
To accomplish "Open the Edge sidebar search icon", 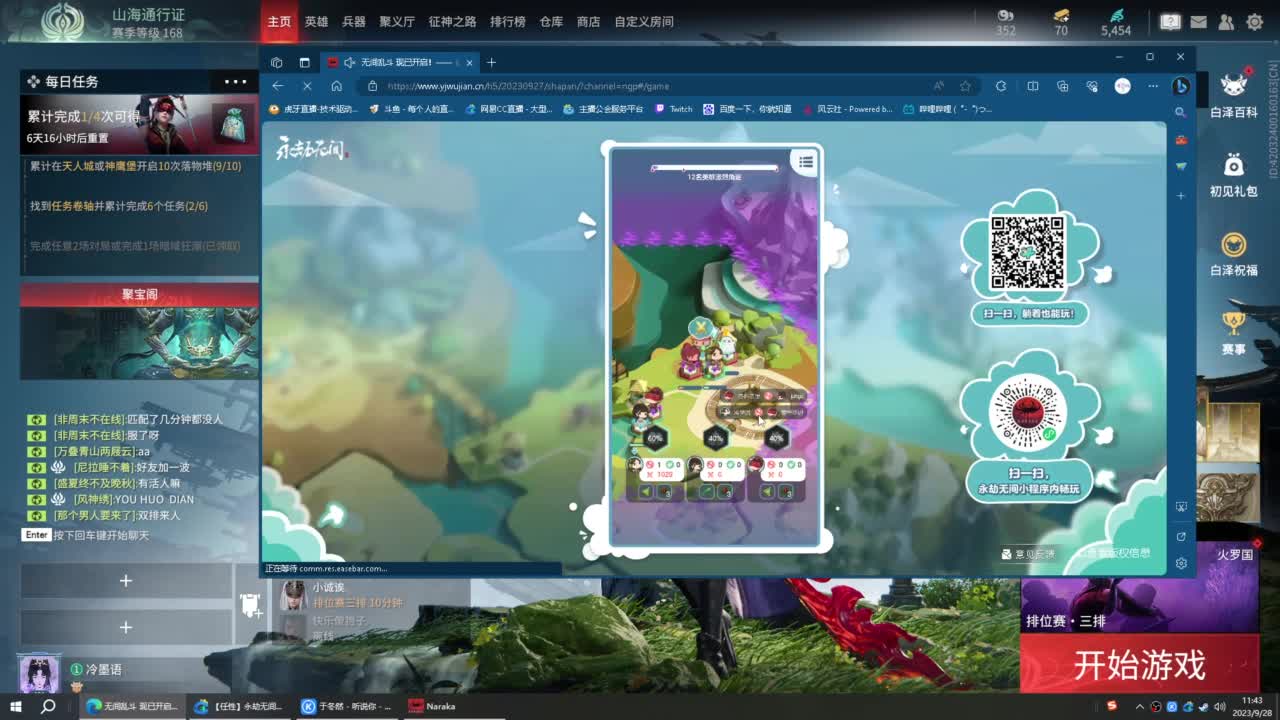I will pos(1181,113).
